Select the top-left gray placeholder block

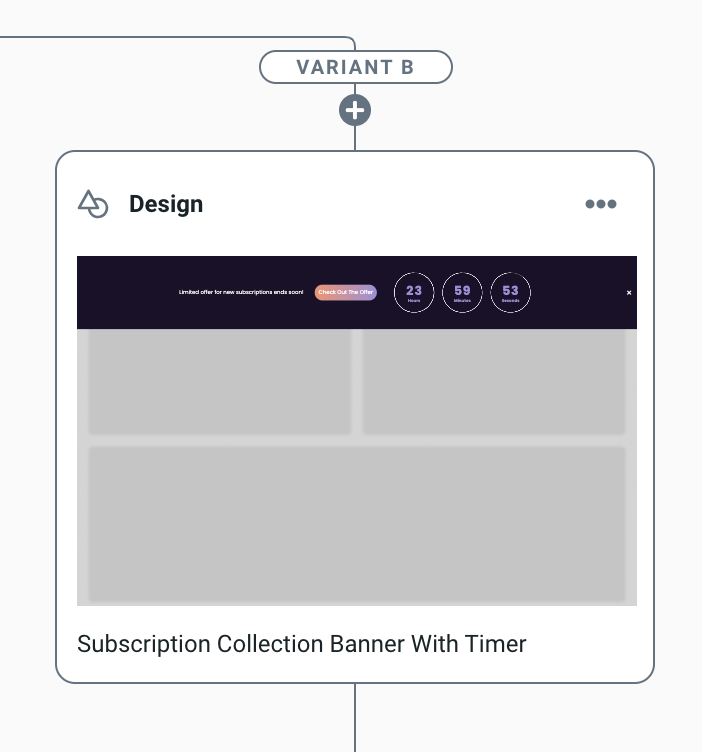pyautogui.click(x=220, y=382)
